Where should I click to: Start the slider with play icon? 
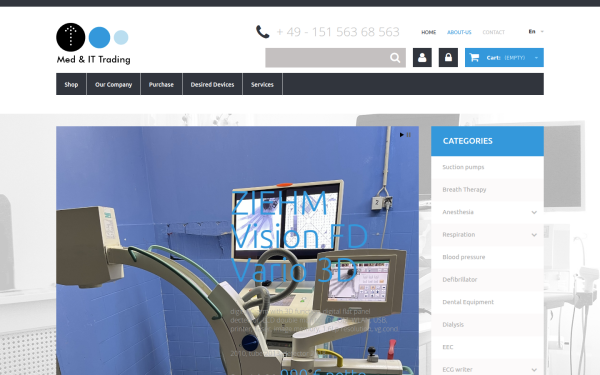(401, 135)
